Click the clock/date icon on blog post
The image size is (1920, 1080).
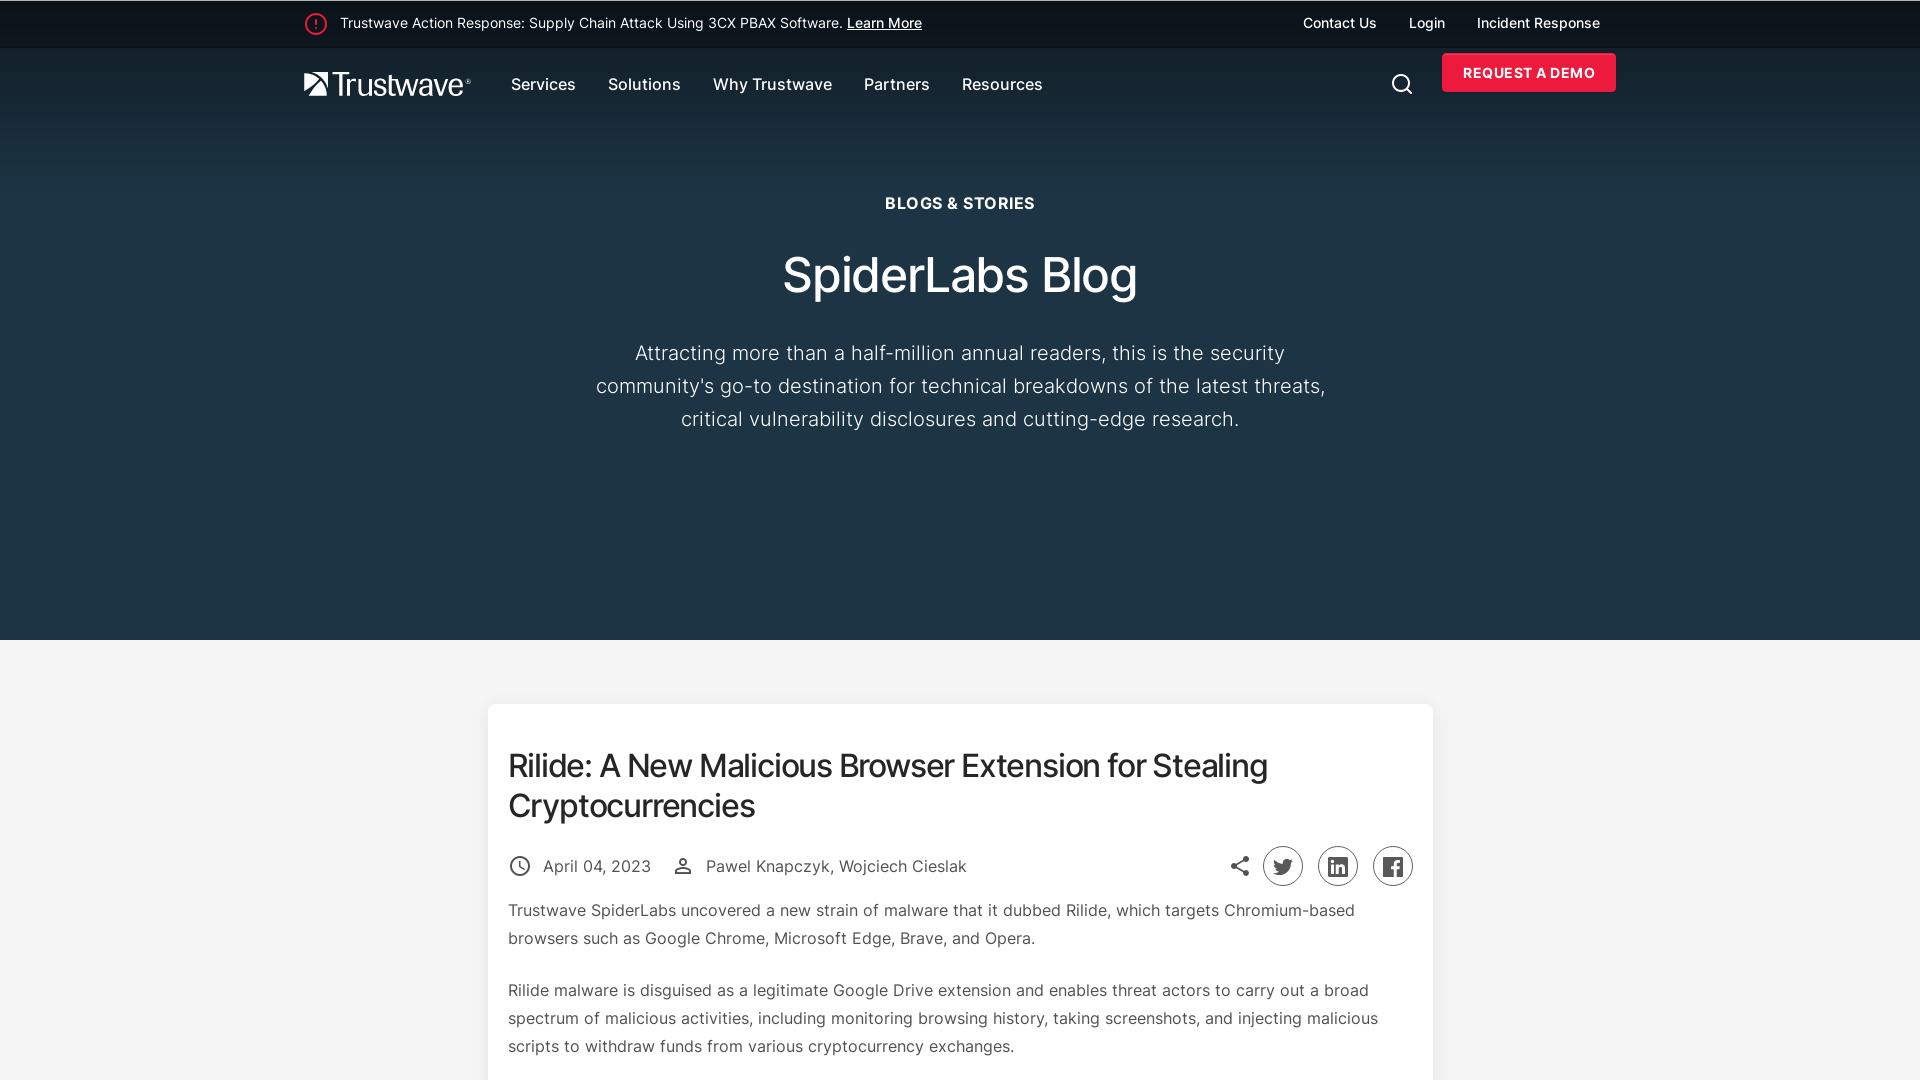[x=518, y=866]
